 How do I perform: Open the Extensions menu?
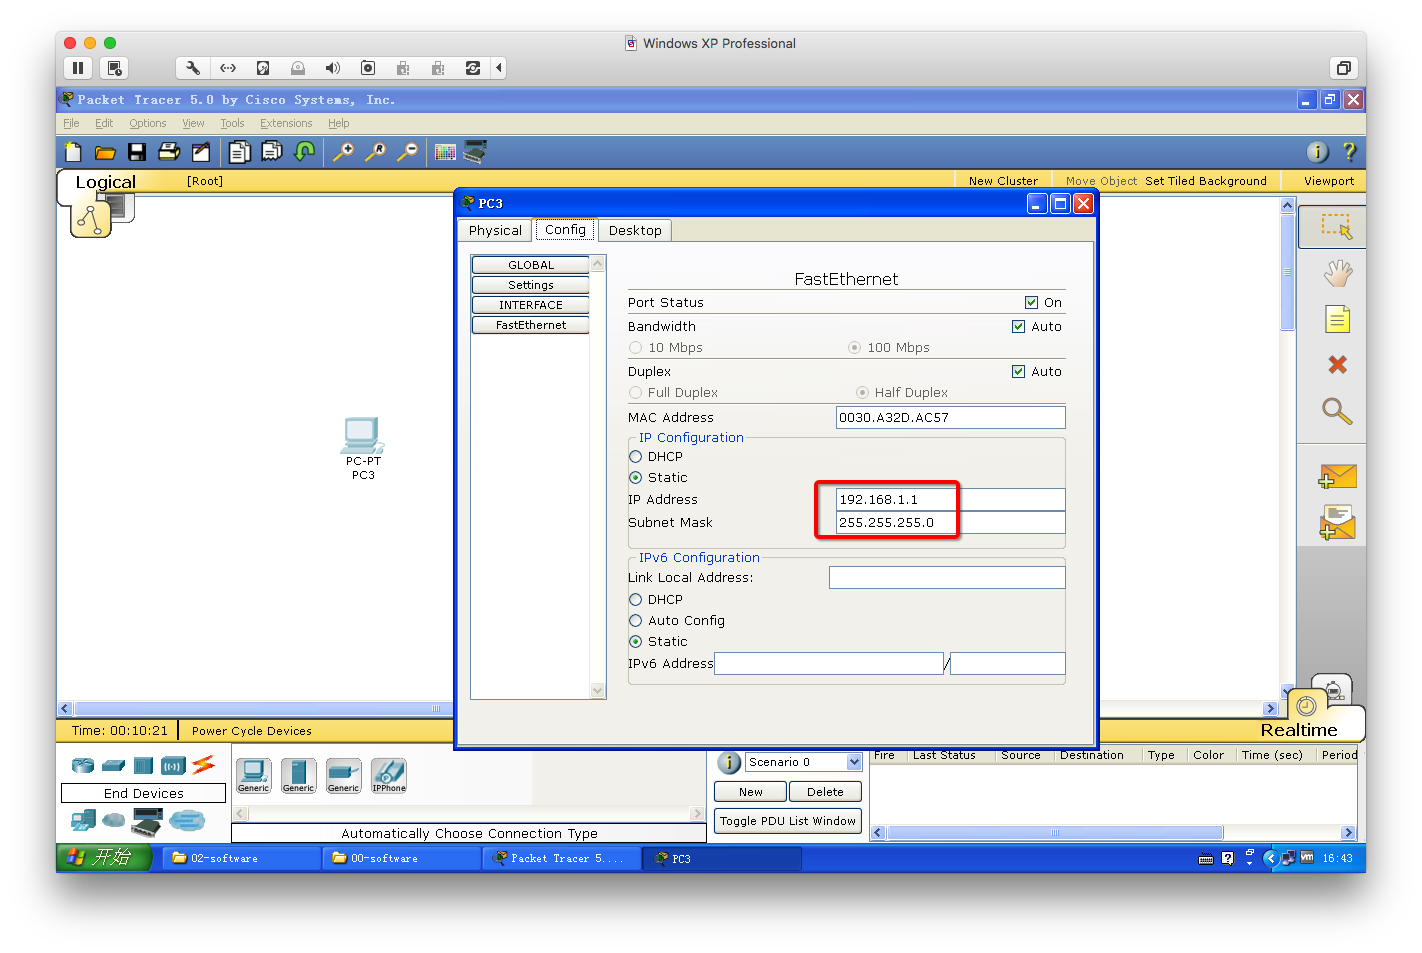[x=286, y=124]
